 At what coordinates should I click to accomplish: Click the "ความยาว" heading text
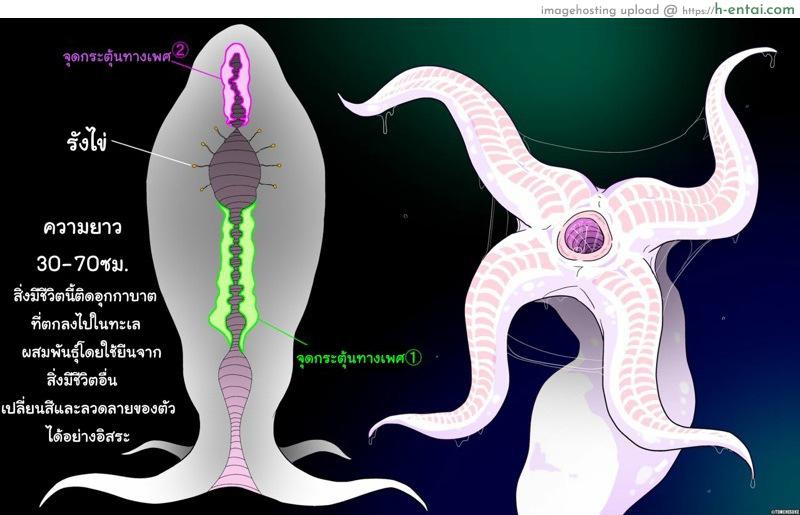pyautogui.click(x=83, y=227)
